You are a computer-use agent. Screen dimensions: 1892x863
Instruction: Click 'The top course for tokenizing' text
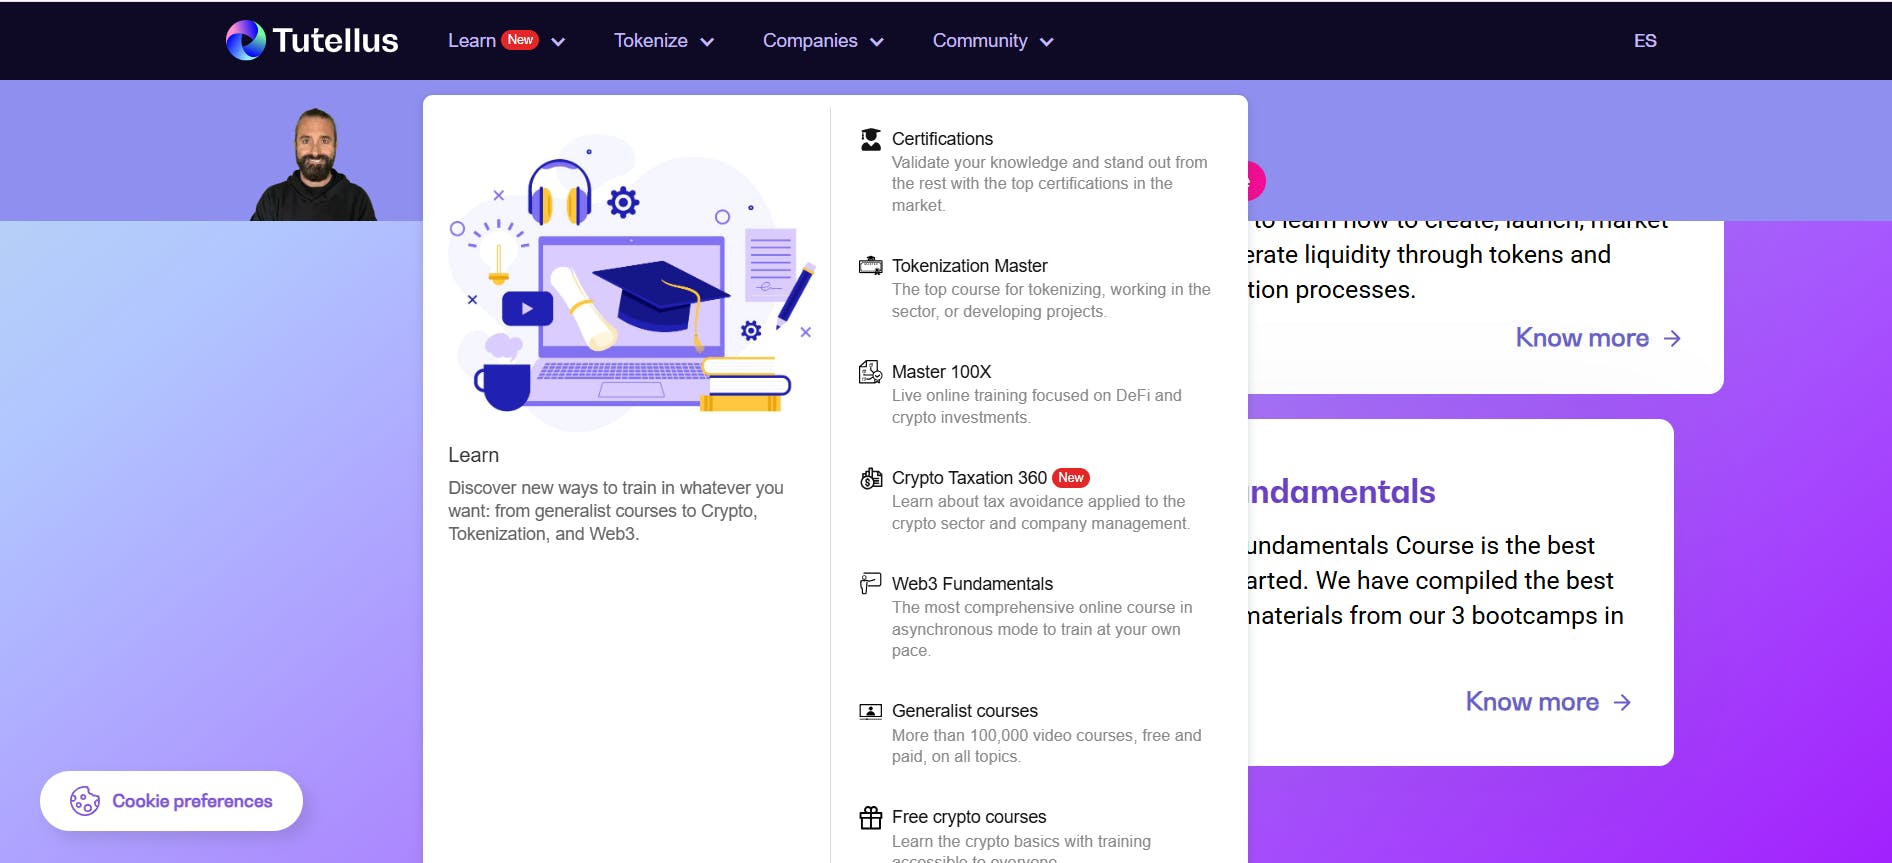tap(1051, 300)
